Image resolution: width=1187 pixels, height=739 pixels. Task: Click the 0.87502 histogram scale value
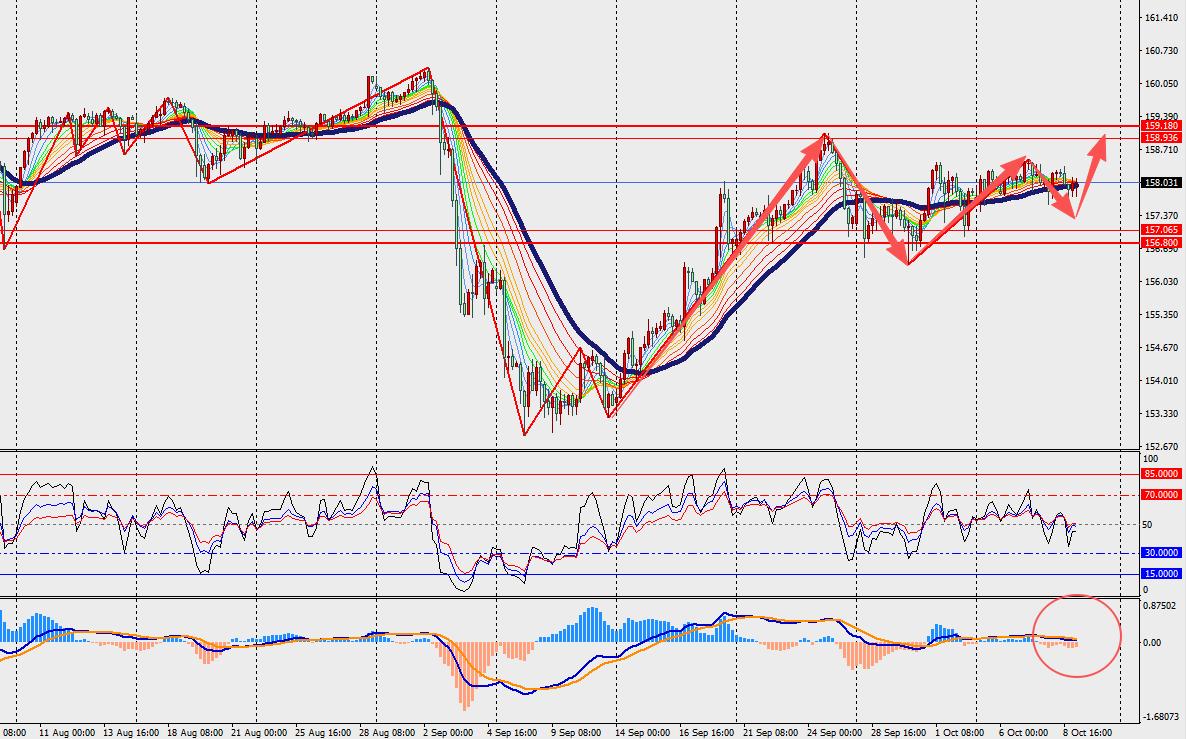[x=1160, y=606]
